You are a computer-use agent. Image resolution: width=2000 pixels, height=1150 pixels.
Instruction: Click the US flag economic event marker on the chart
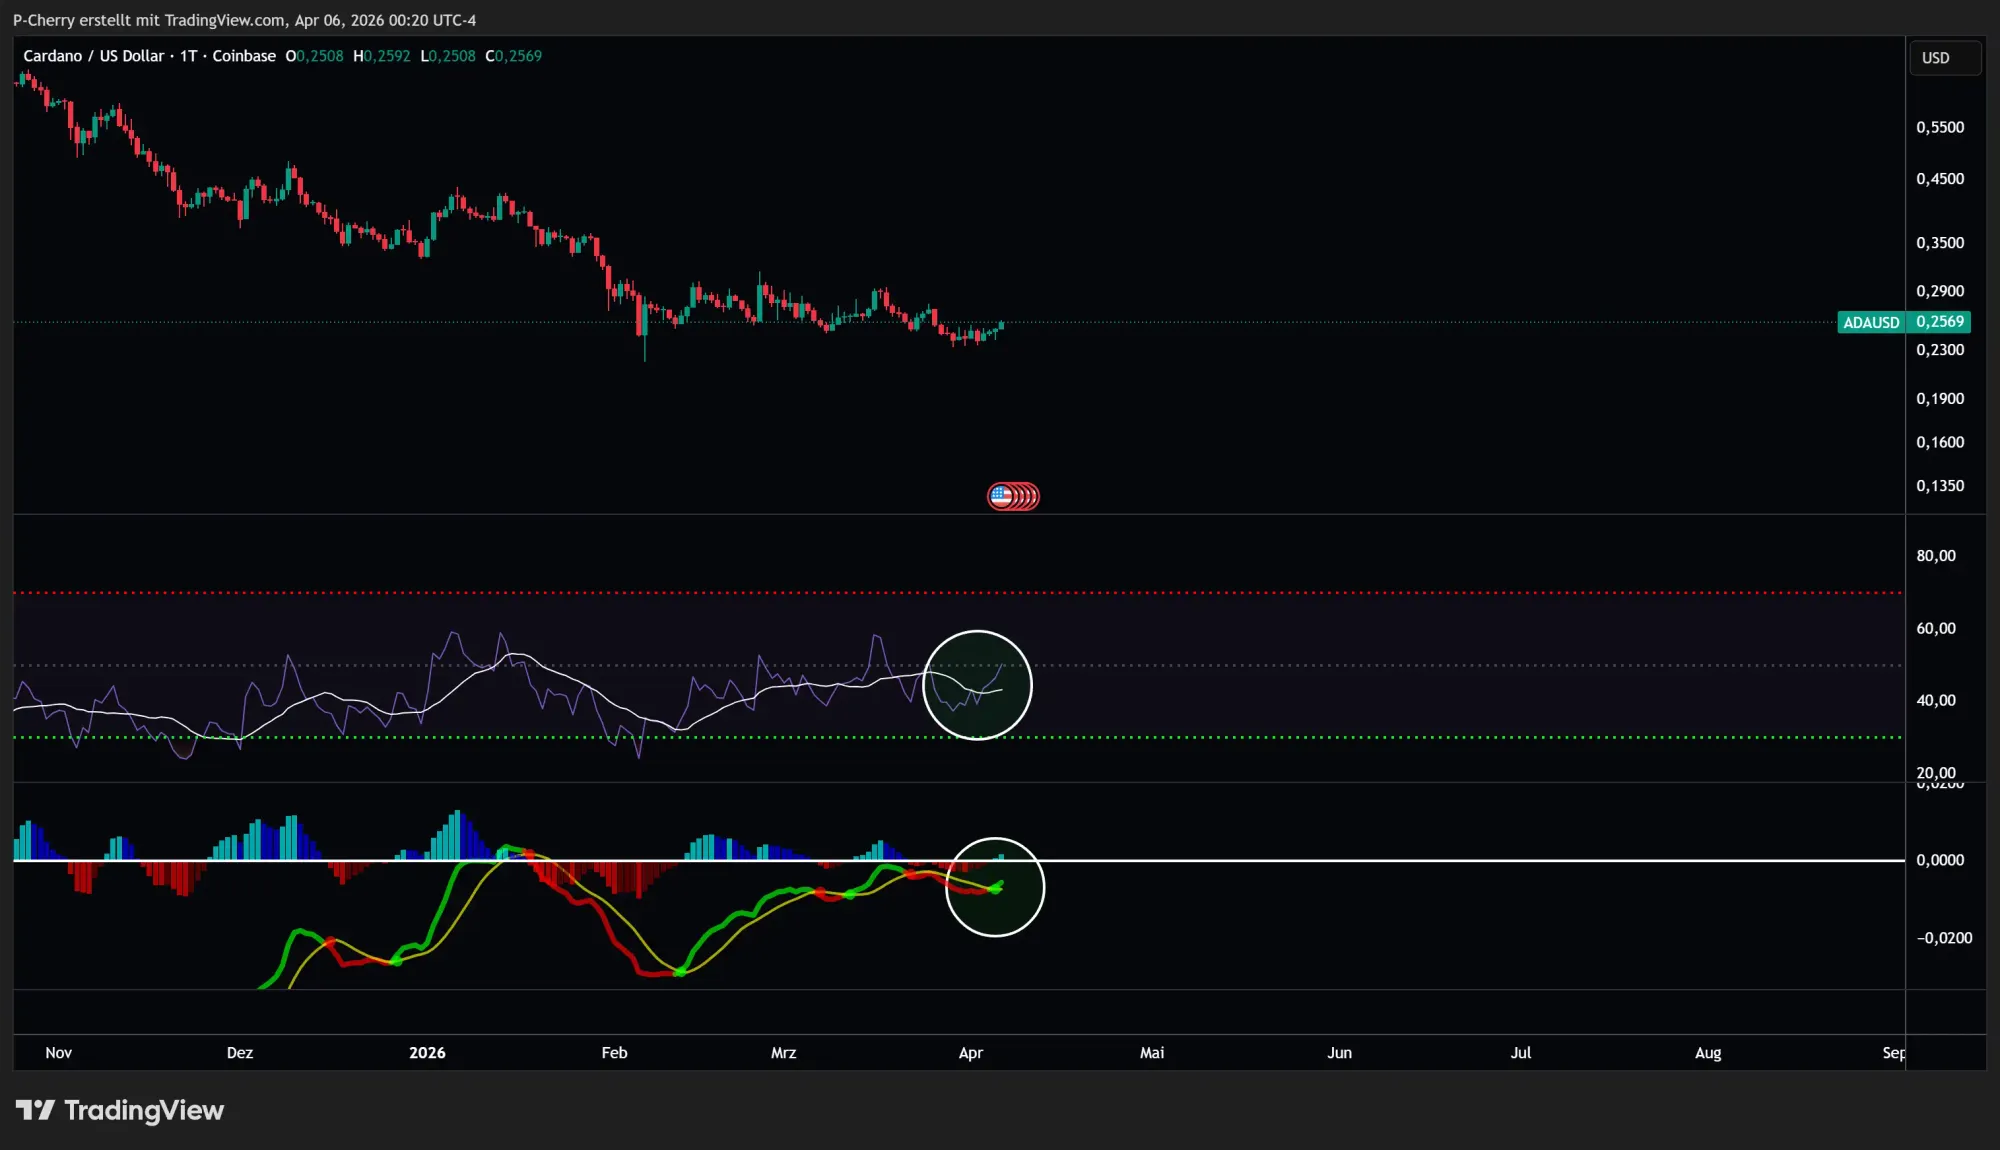1013,495
